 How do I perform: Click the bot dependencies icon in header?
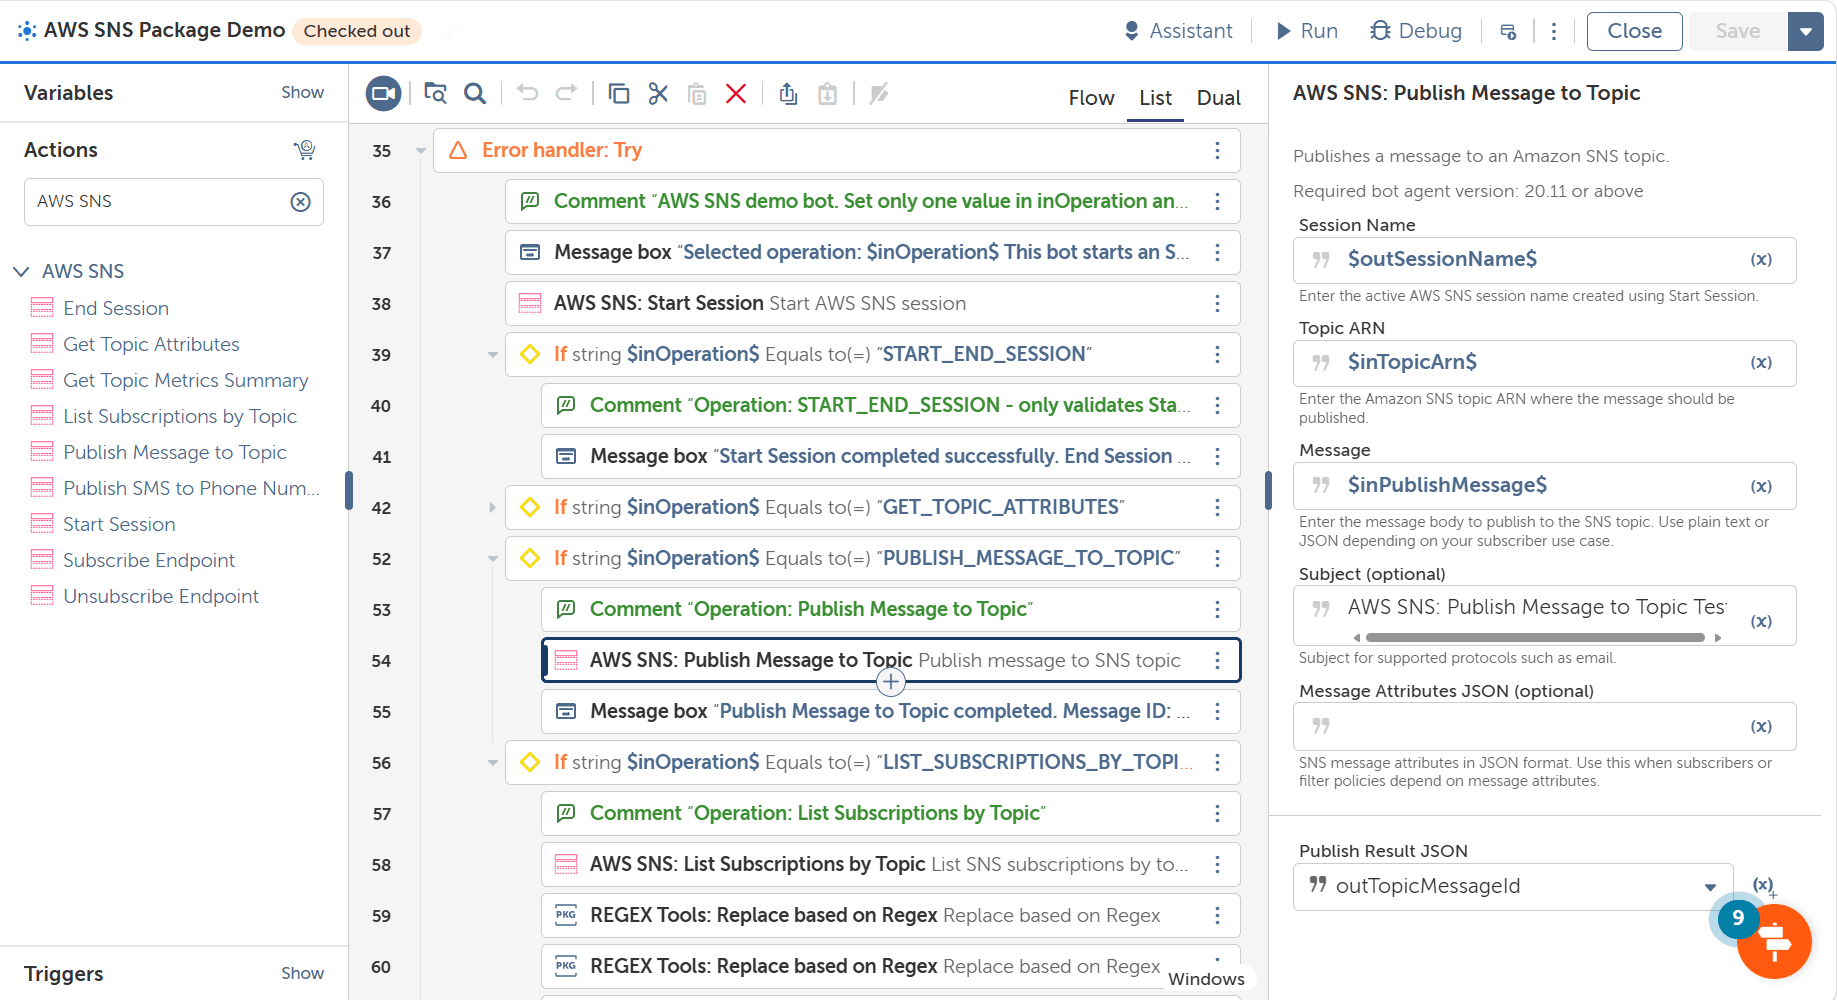point(1508,32)
